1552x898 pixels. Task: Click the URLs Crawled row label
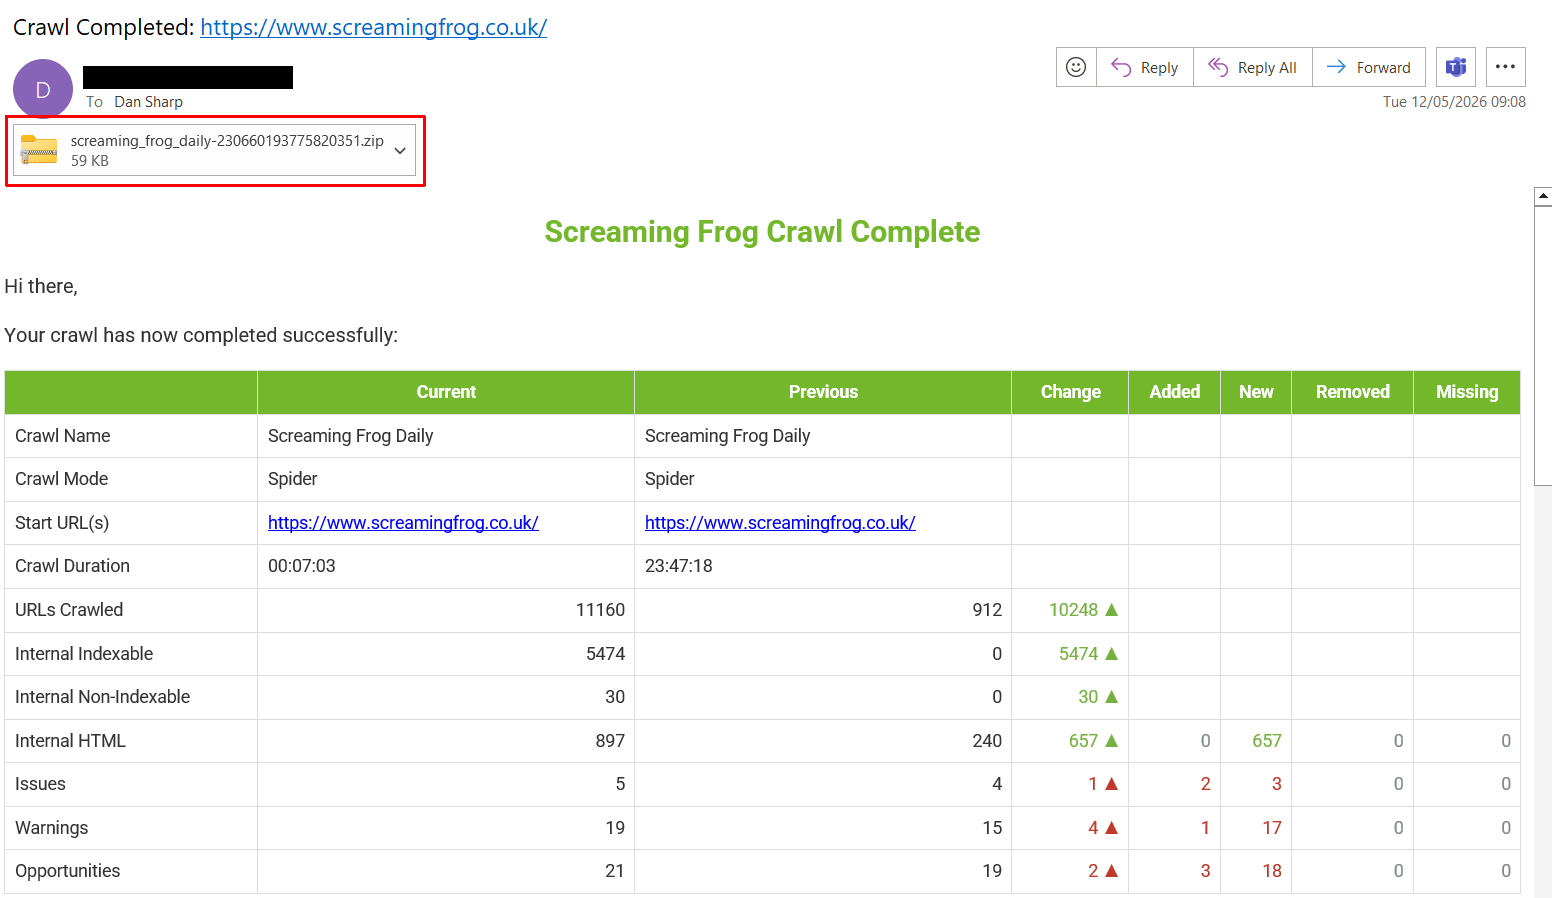69,610
